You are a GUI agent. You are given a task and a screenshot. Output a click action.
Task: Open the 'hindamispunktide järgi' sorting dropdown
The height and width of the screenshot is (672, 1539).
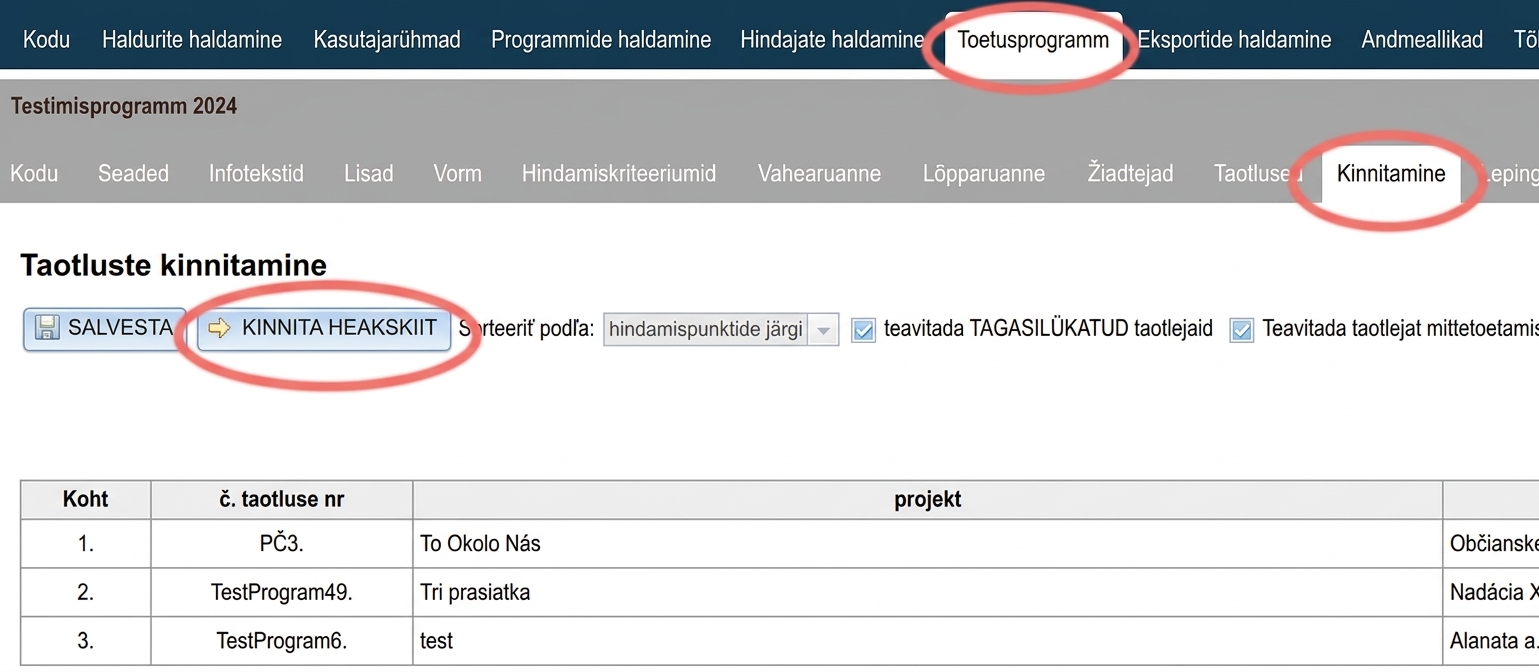tap(721, 329)
